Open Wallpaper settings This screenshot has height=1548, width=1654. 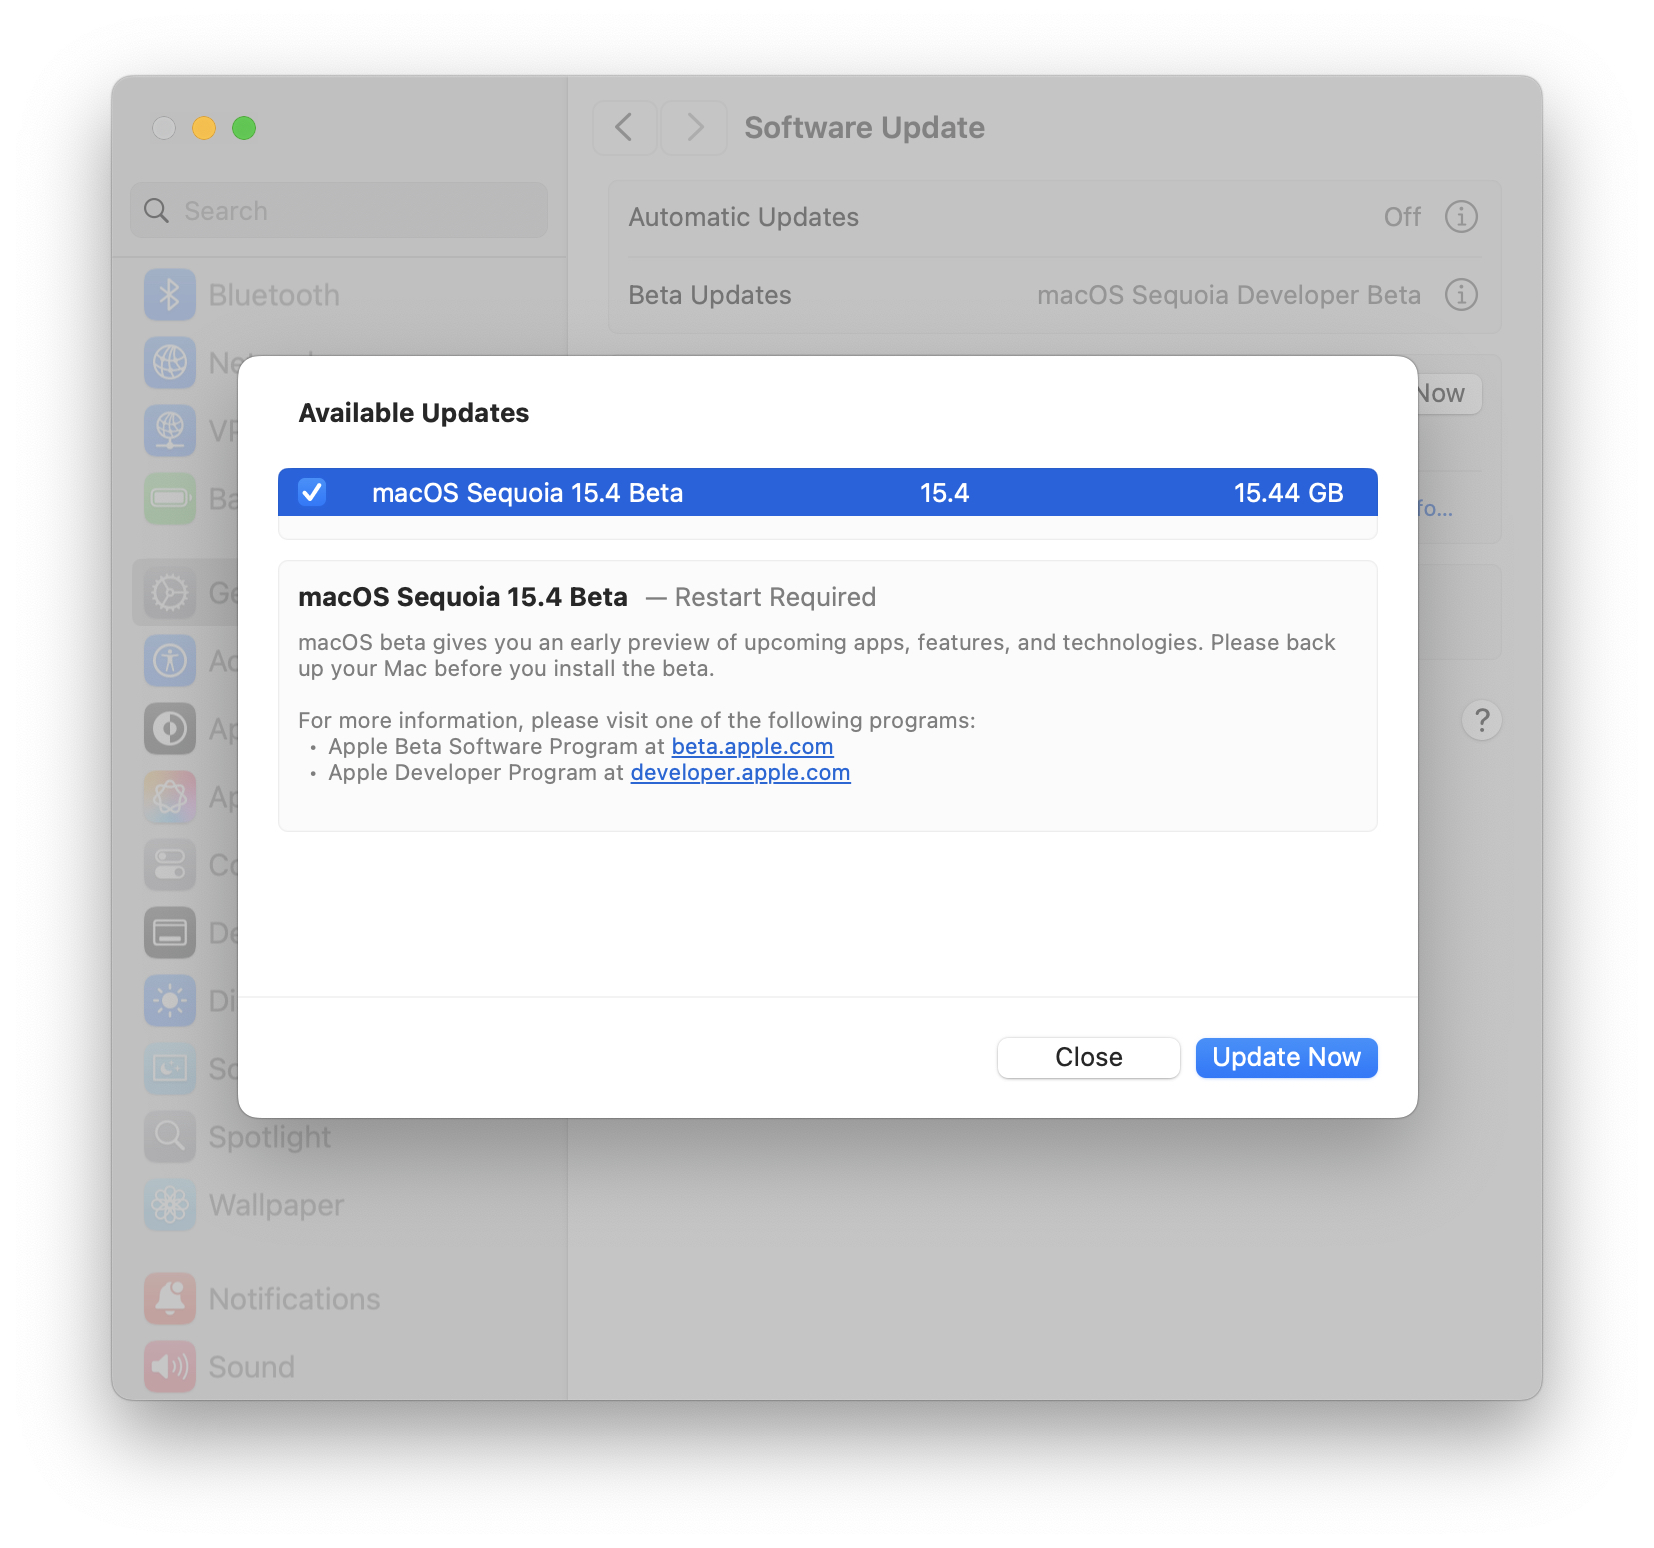275,1205
